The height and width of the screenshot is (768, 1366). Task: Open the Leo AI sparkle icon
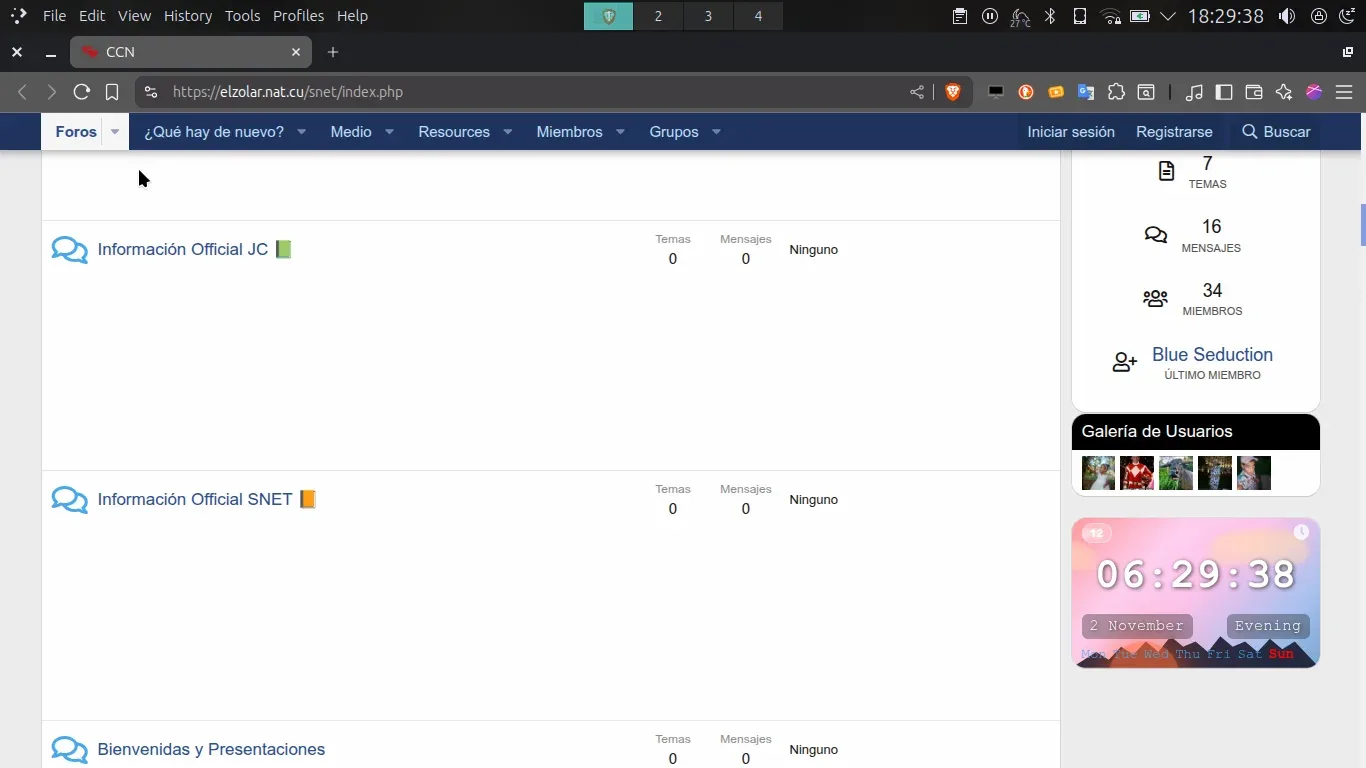point(1284,92)
